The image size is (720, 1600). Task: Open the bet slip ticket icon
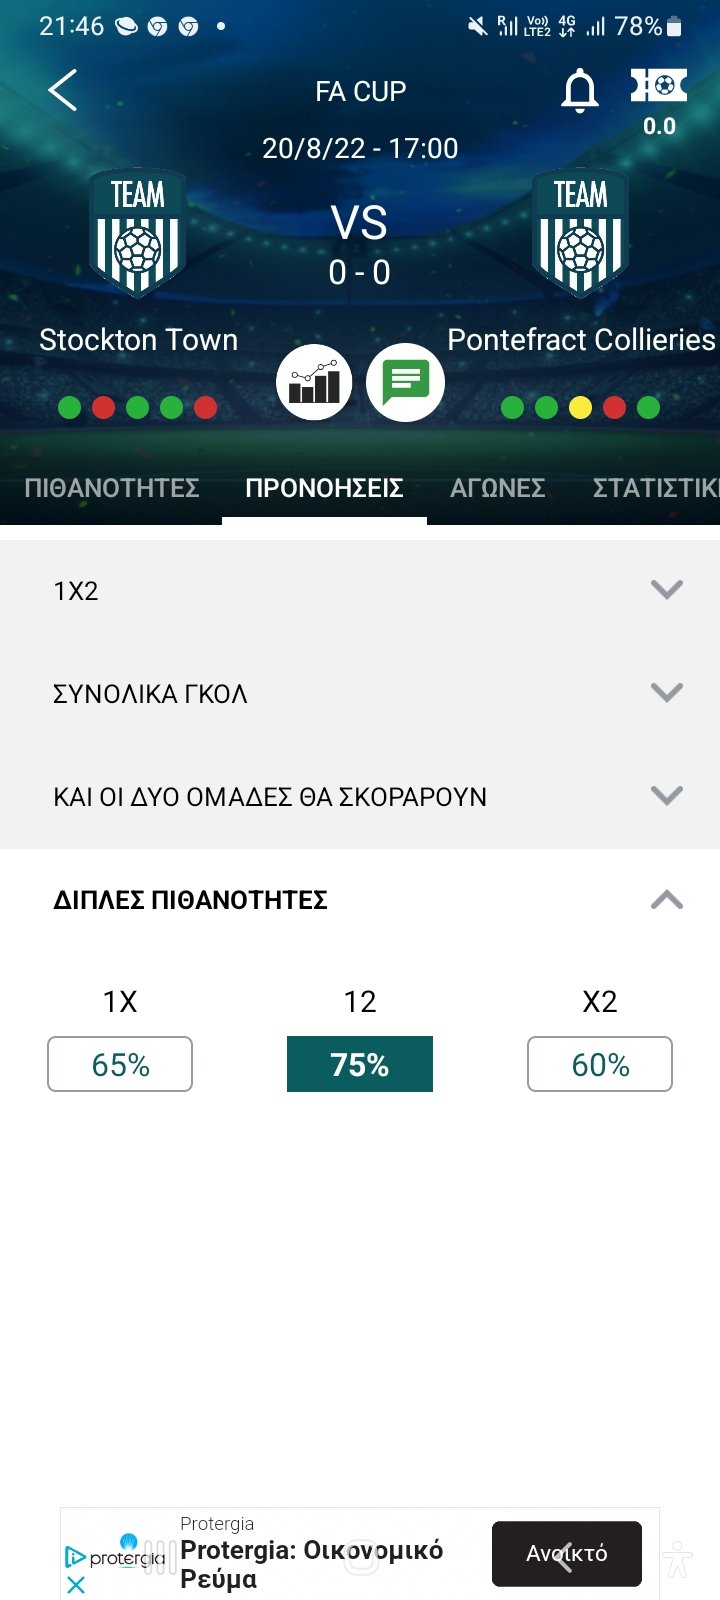tap(658, 88)
